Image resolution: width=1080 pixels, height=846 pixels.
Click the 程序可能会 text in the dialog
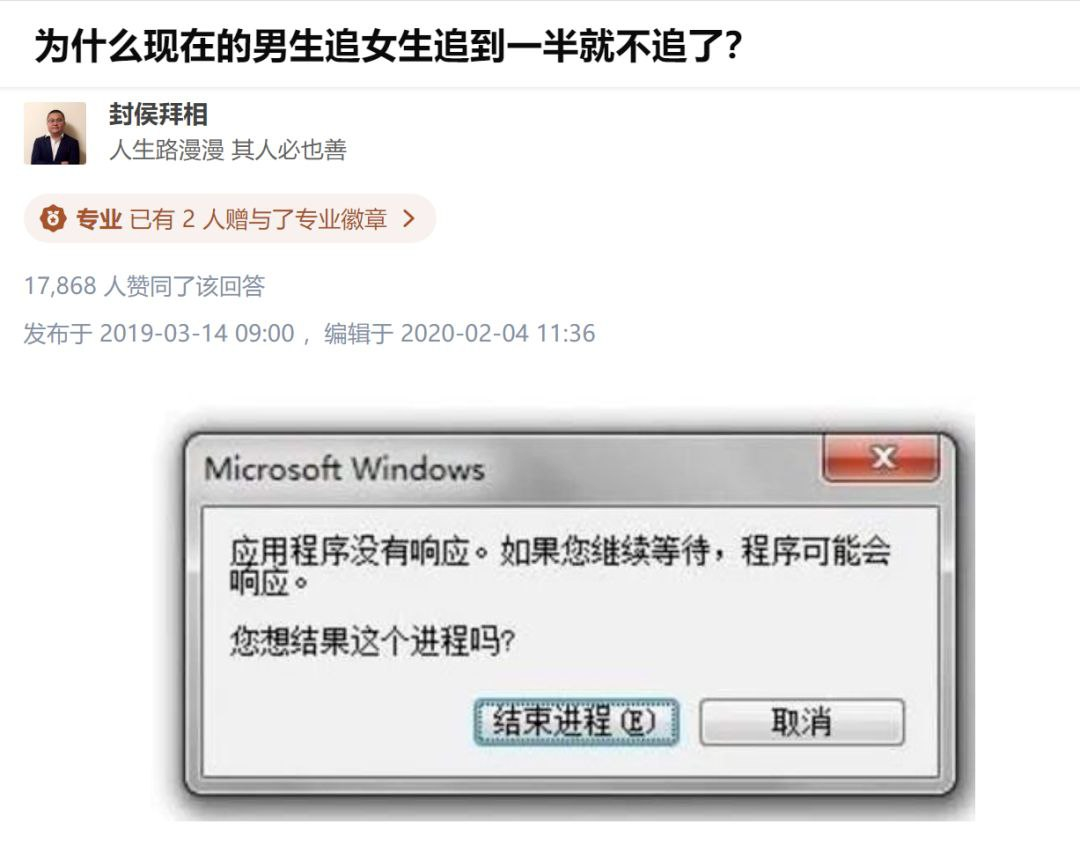point(816,551)
